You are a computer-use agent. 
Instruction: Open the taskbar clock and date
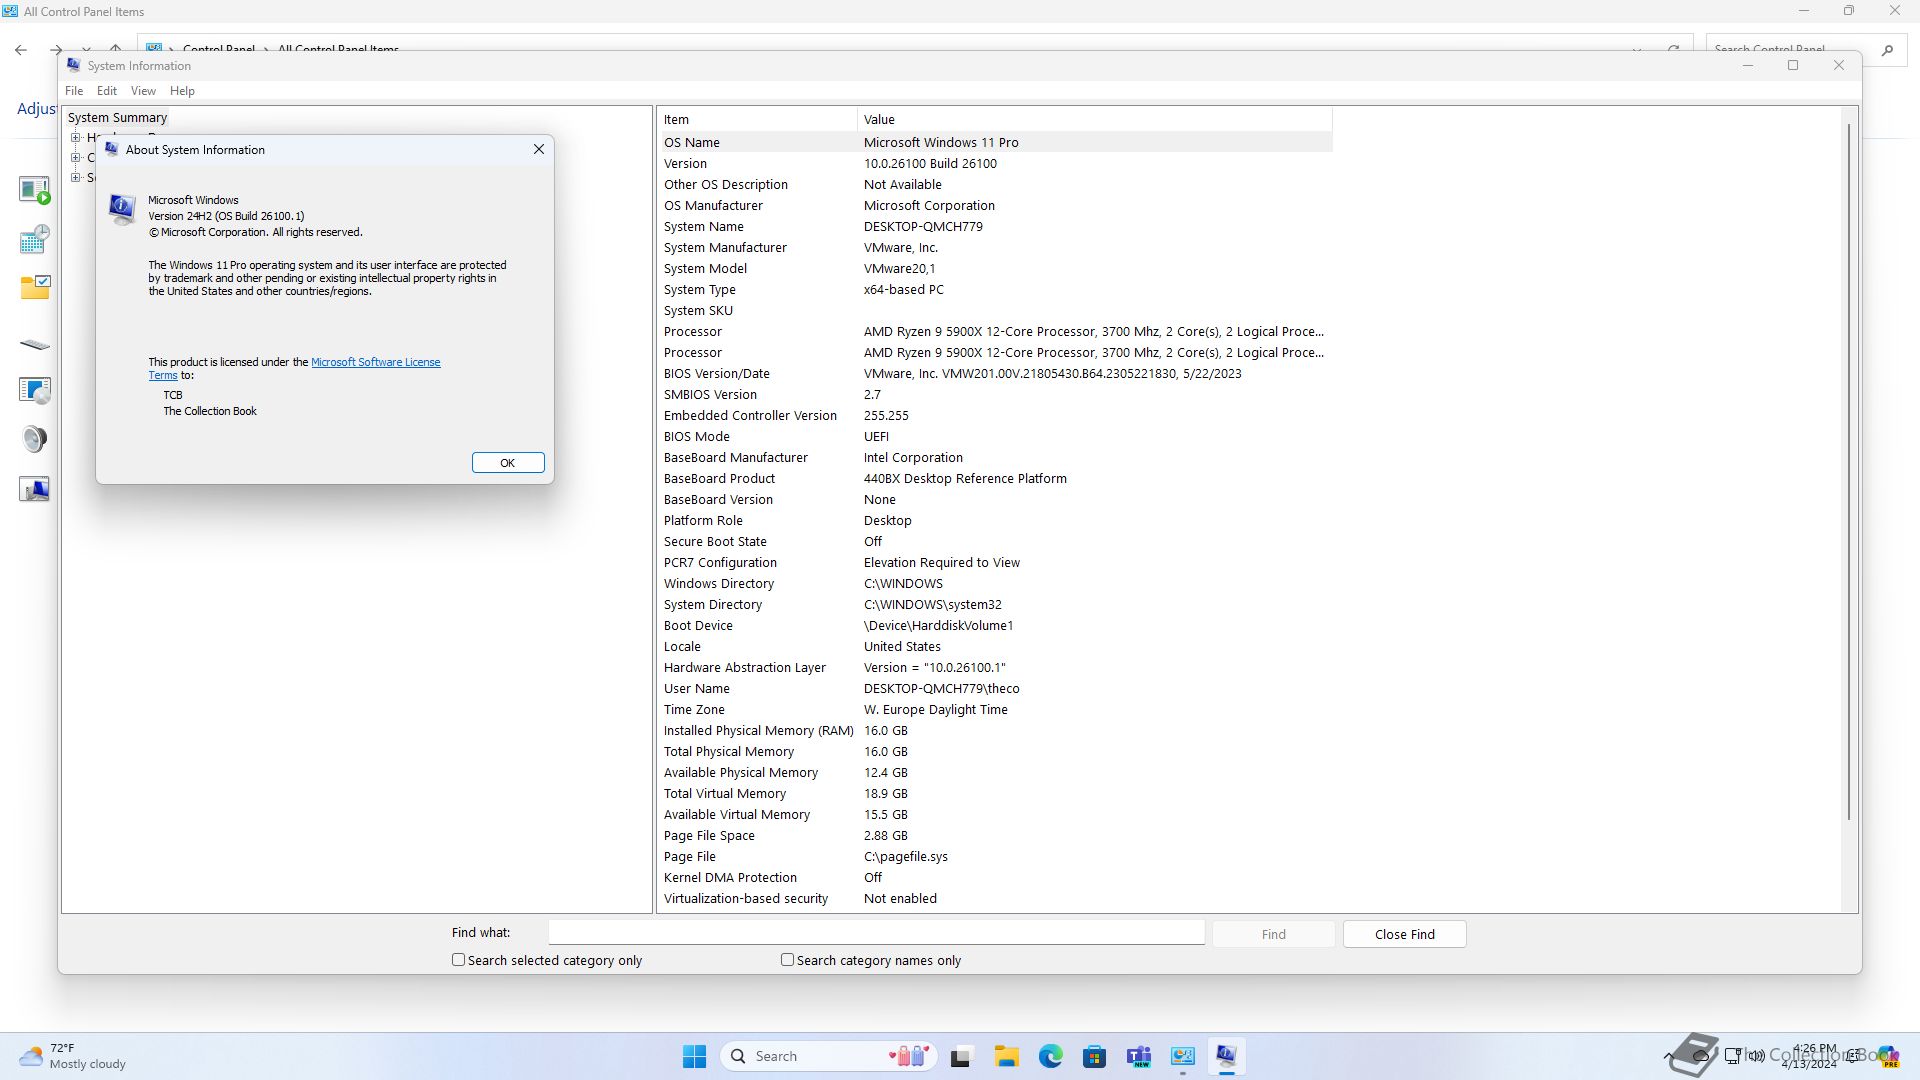[1809, 1056]
